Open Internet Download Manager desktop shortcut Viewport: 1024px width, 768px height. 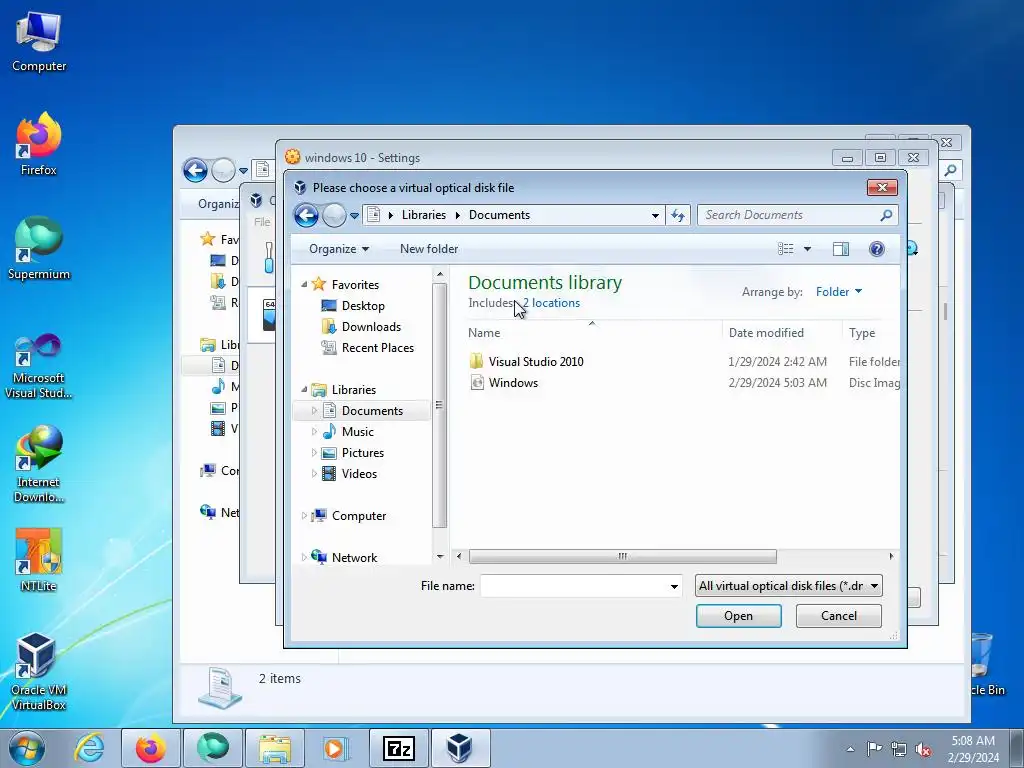(39, 464)
